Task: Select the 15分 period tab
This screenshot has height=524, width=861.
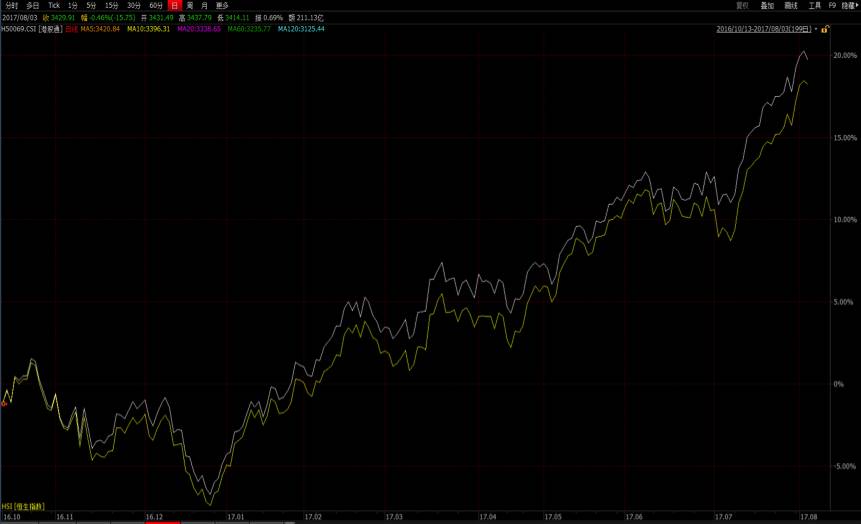Action: point(111,5)
